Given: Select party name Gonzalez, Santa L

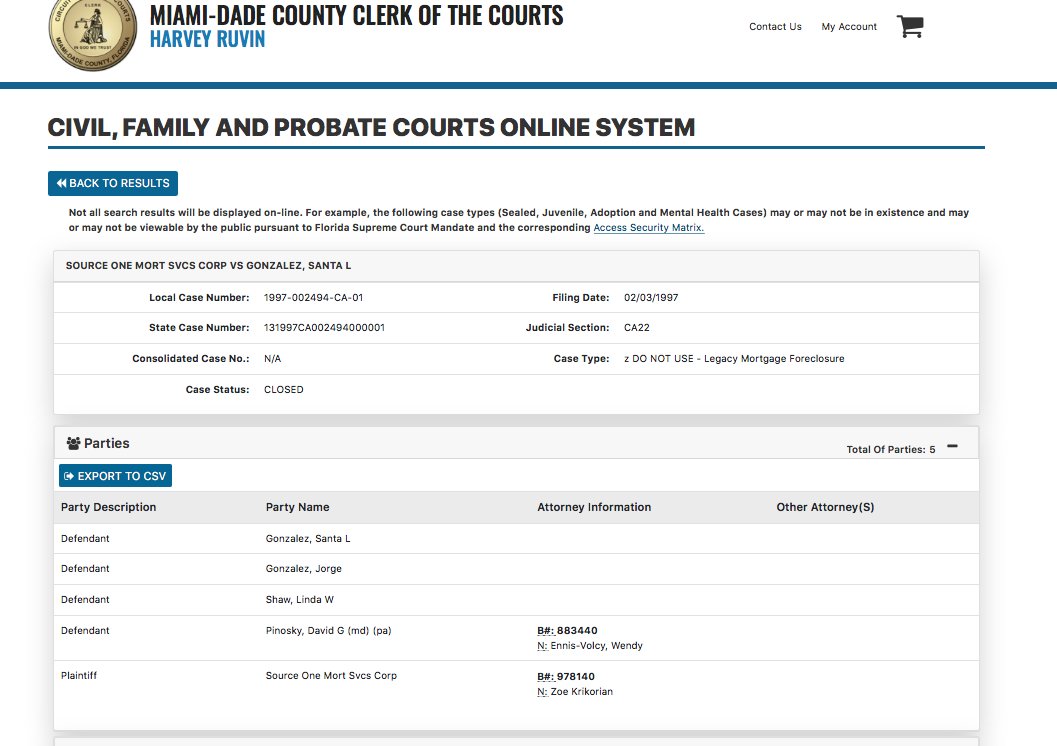Looking at the screenshot, I should (x=308, y=538).
